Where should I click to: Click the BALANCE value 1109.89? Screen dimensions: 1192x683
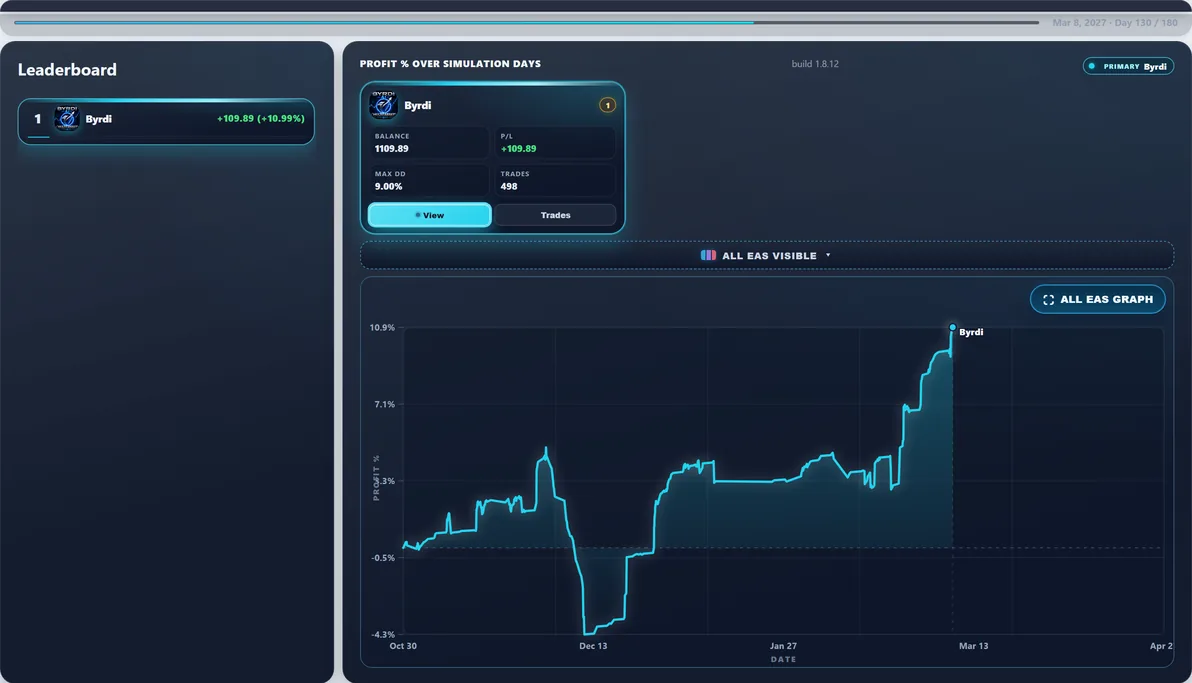point(392,149)
